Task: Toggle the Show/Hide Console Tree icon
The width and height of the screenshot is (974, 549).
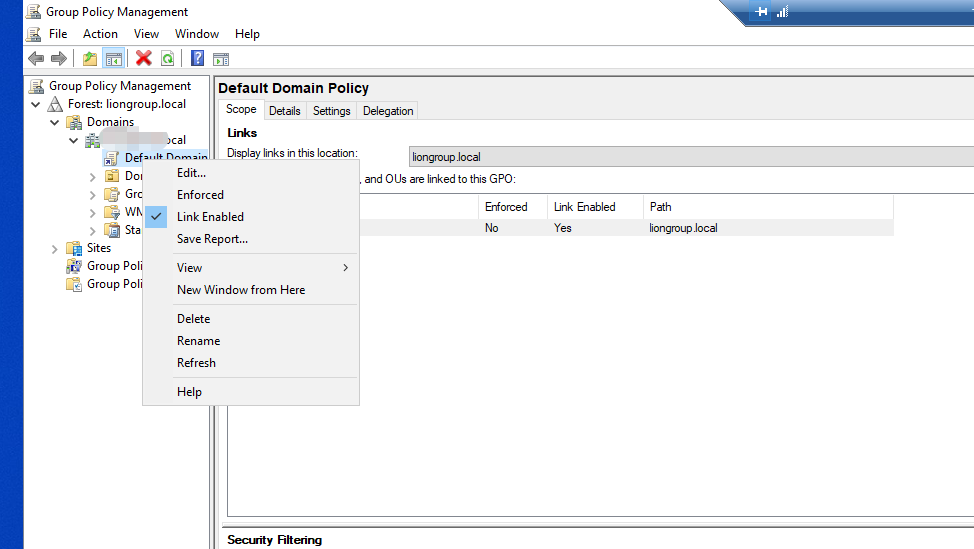Action: click(114, 58)
